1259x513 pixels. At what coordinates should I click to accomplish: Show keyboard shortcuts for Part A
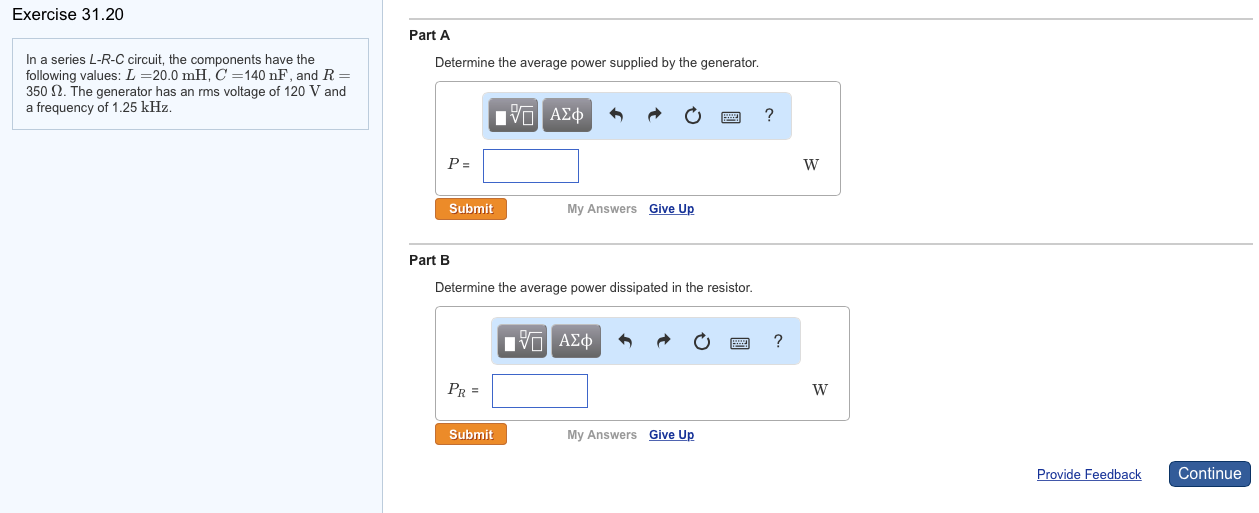[731, 117]
